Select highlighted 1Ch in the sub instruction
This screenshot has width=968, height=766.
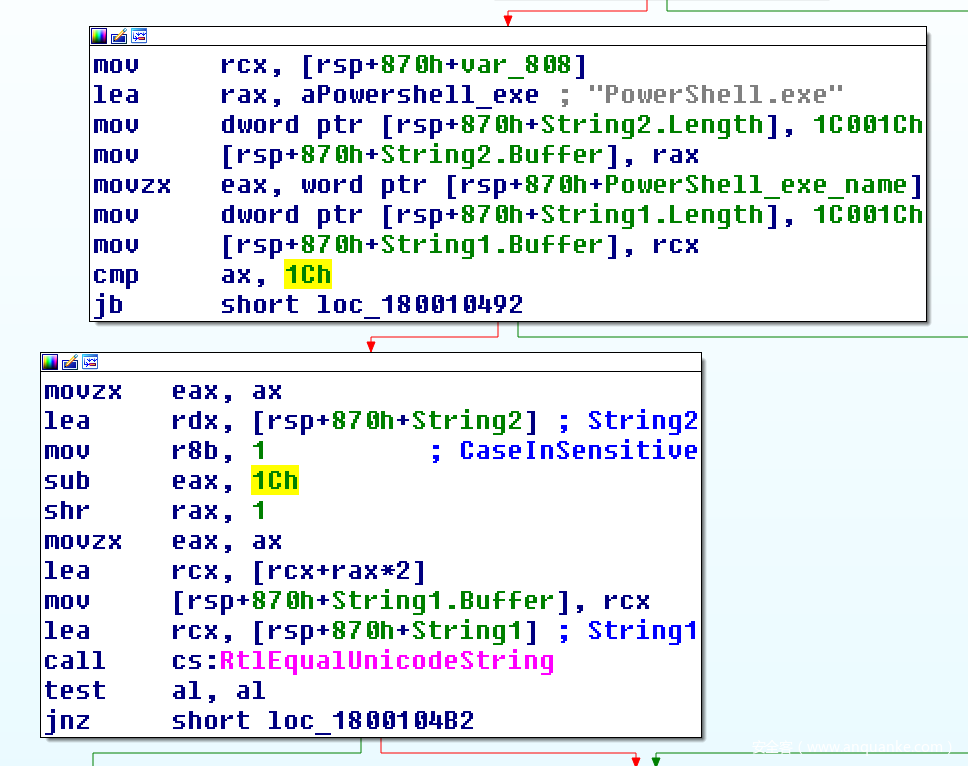tap(274, 481)
